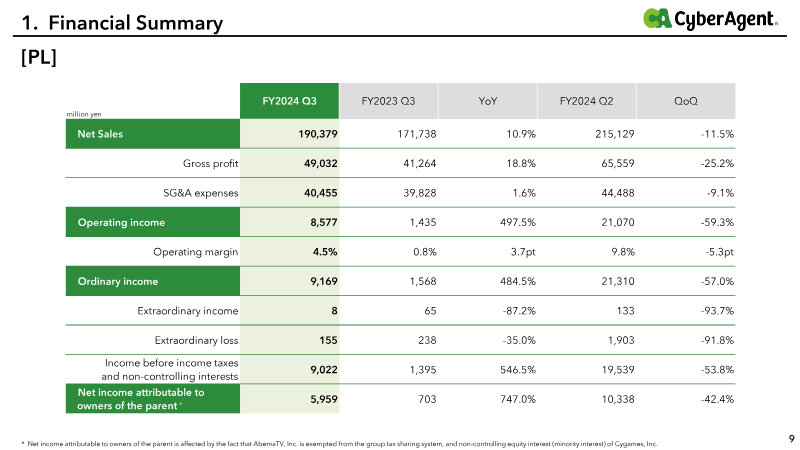Click the CyberAgent logo icon
Image resolution: width=800 pixels, height=450 pixels.
pos(657,18)
